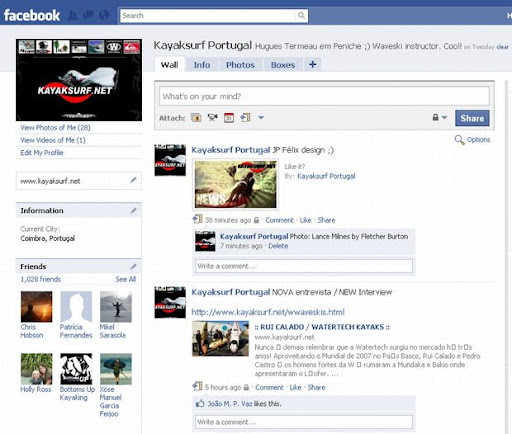Viewport: 512px width, 434px height.
Task: Open João M. P. Vaz profile link
Action: [230, 404]
